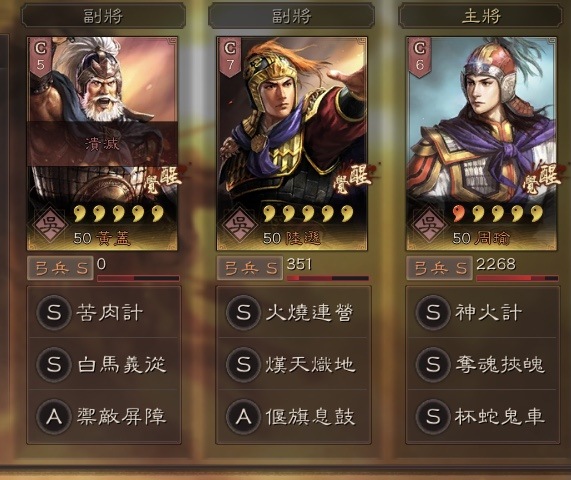This screenshot has height=480, width=571.
Task: Open the 杯蛇鬼車 skill entry
Action: point(483,416)
